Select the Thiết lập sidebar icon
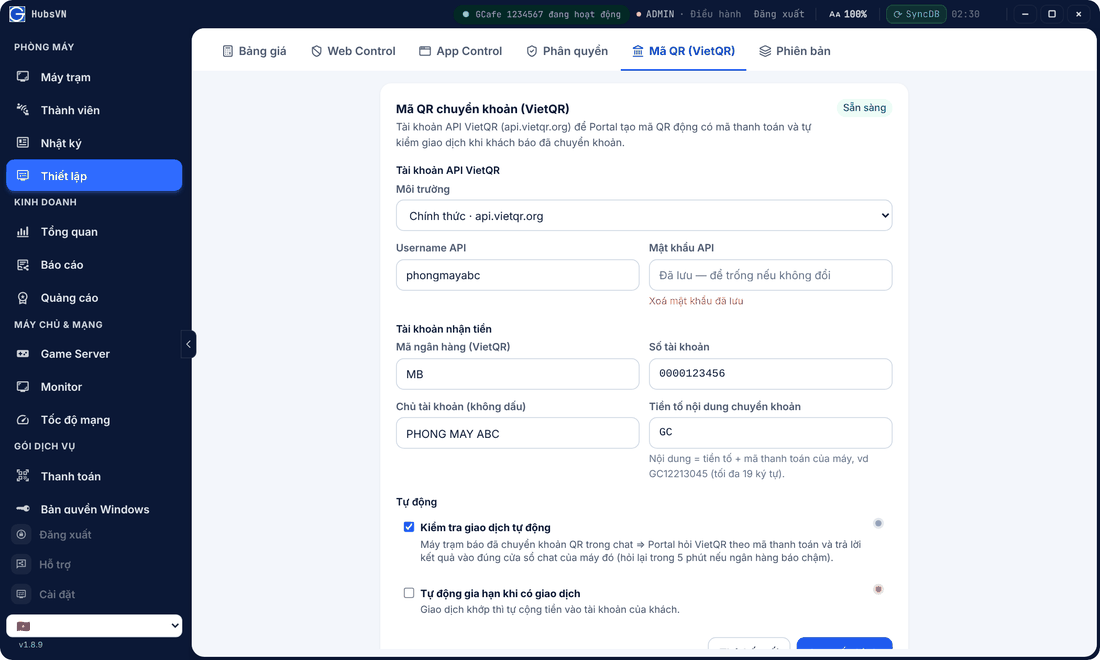 click(x=22, y=175)
